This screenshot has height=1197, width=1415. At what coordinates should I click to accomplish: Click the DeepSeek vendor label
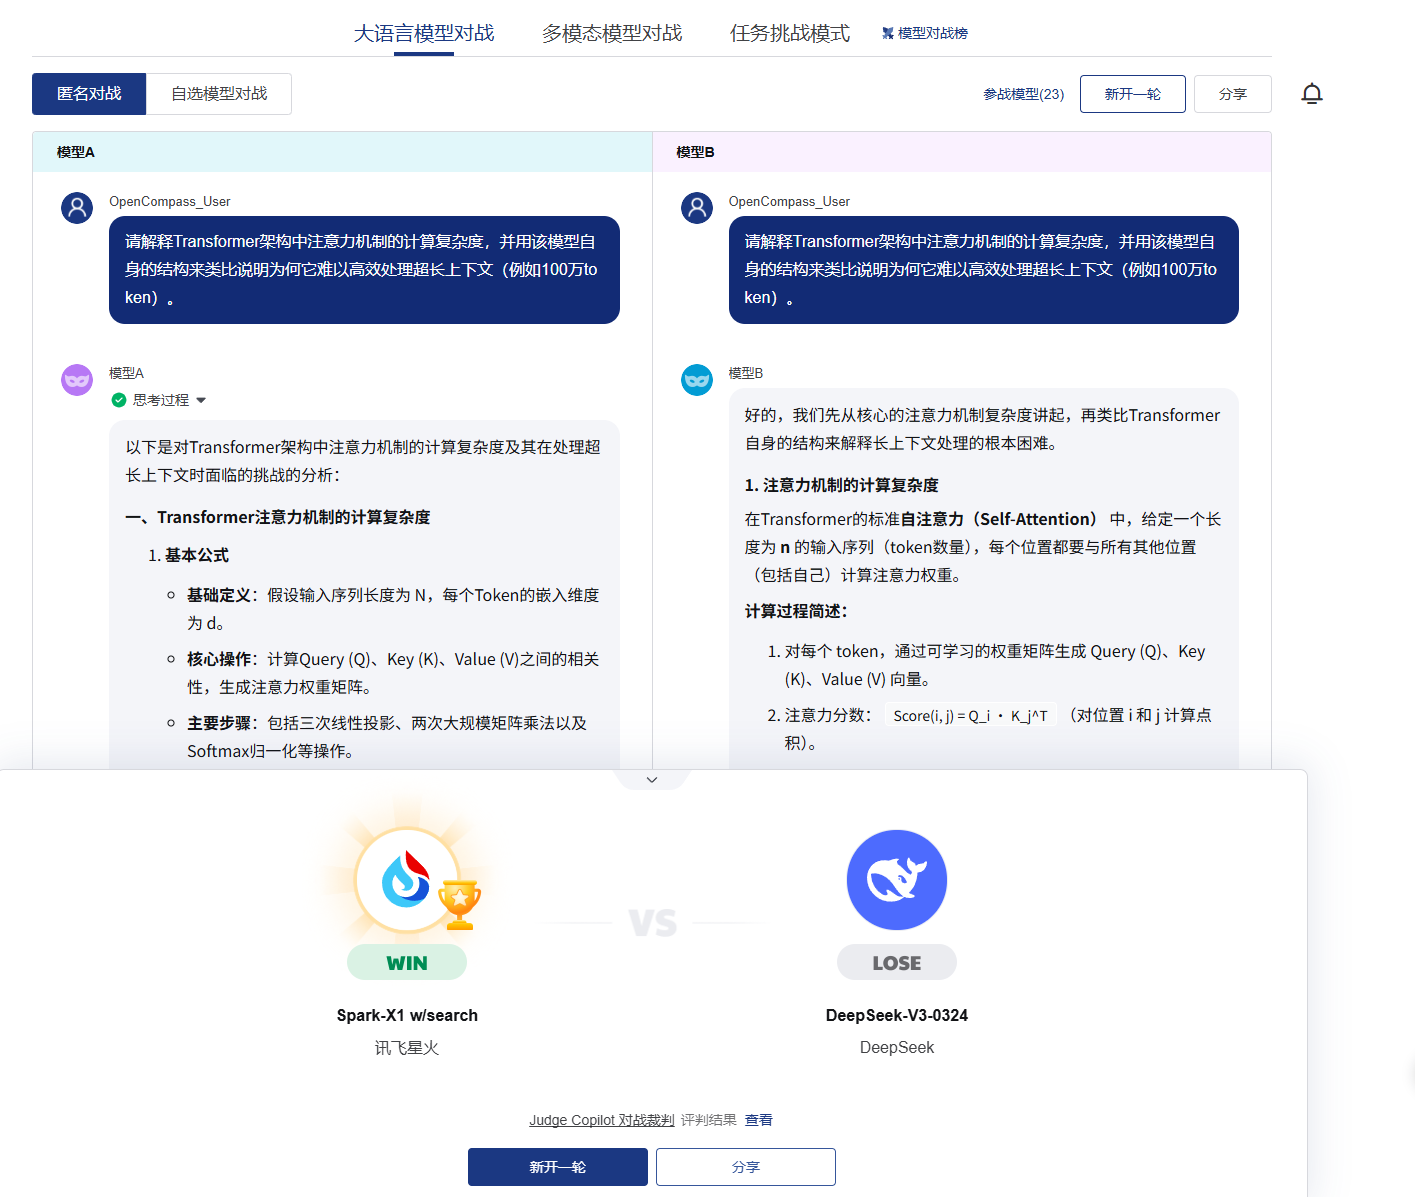(x=897, y=1047)
